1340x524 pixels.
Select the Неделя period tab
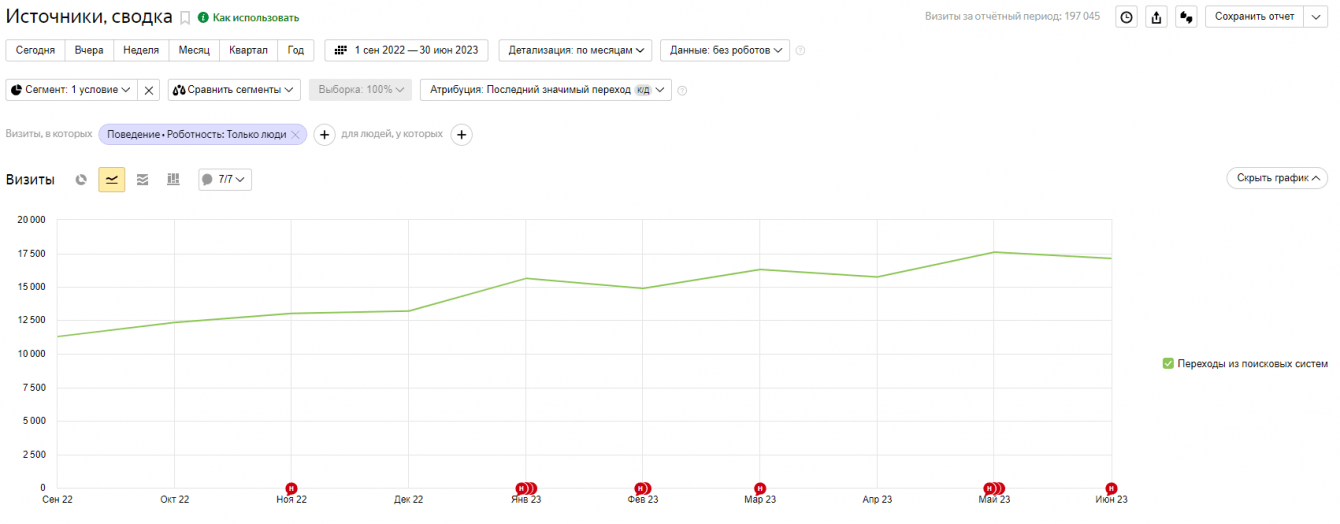click(141, 50)
